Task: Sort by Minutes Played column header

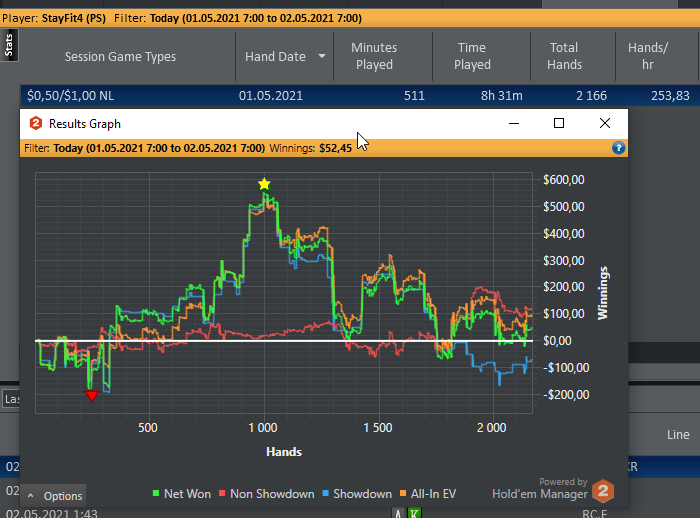Action: point(374,56)
